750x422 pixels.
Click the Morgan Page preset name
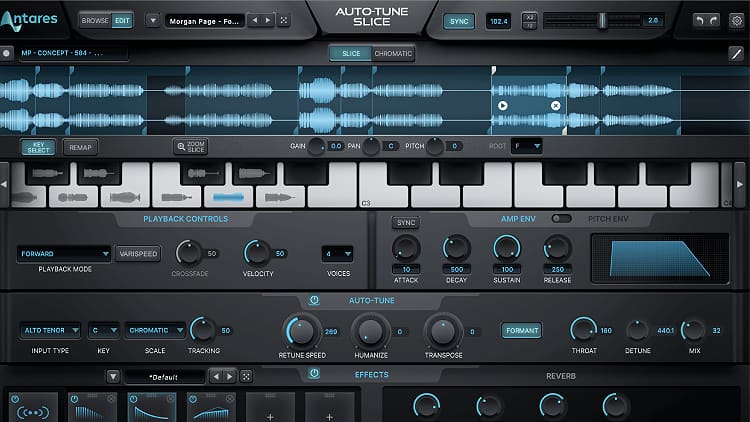tap(204, 21)
